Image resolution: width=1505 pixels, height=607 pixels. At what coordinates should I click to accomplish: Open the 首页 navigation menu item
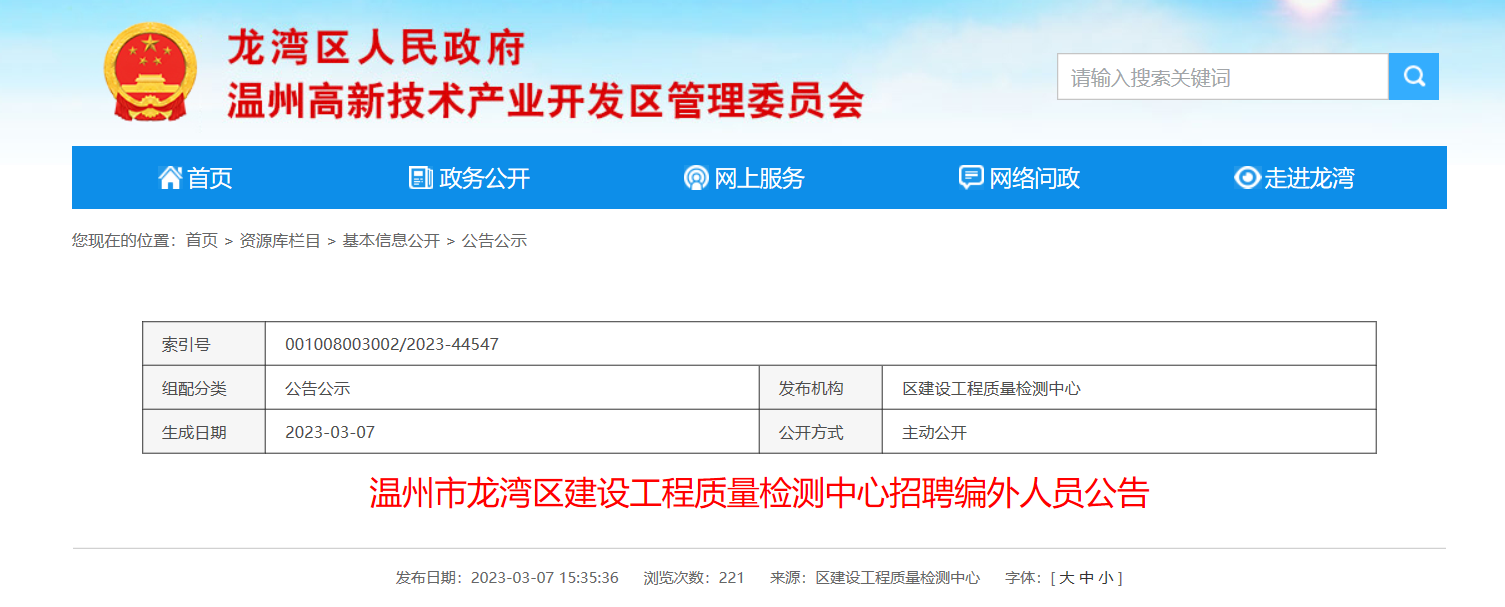(x=196, y=178)
